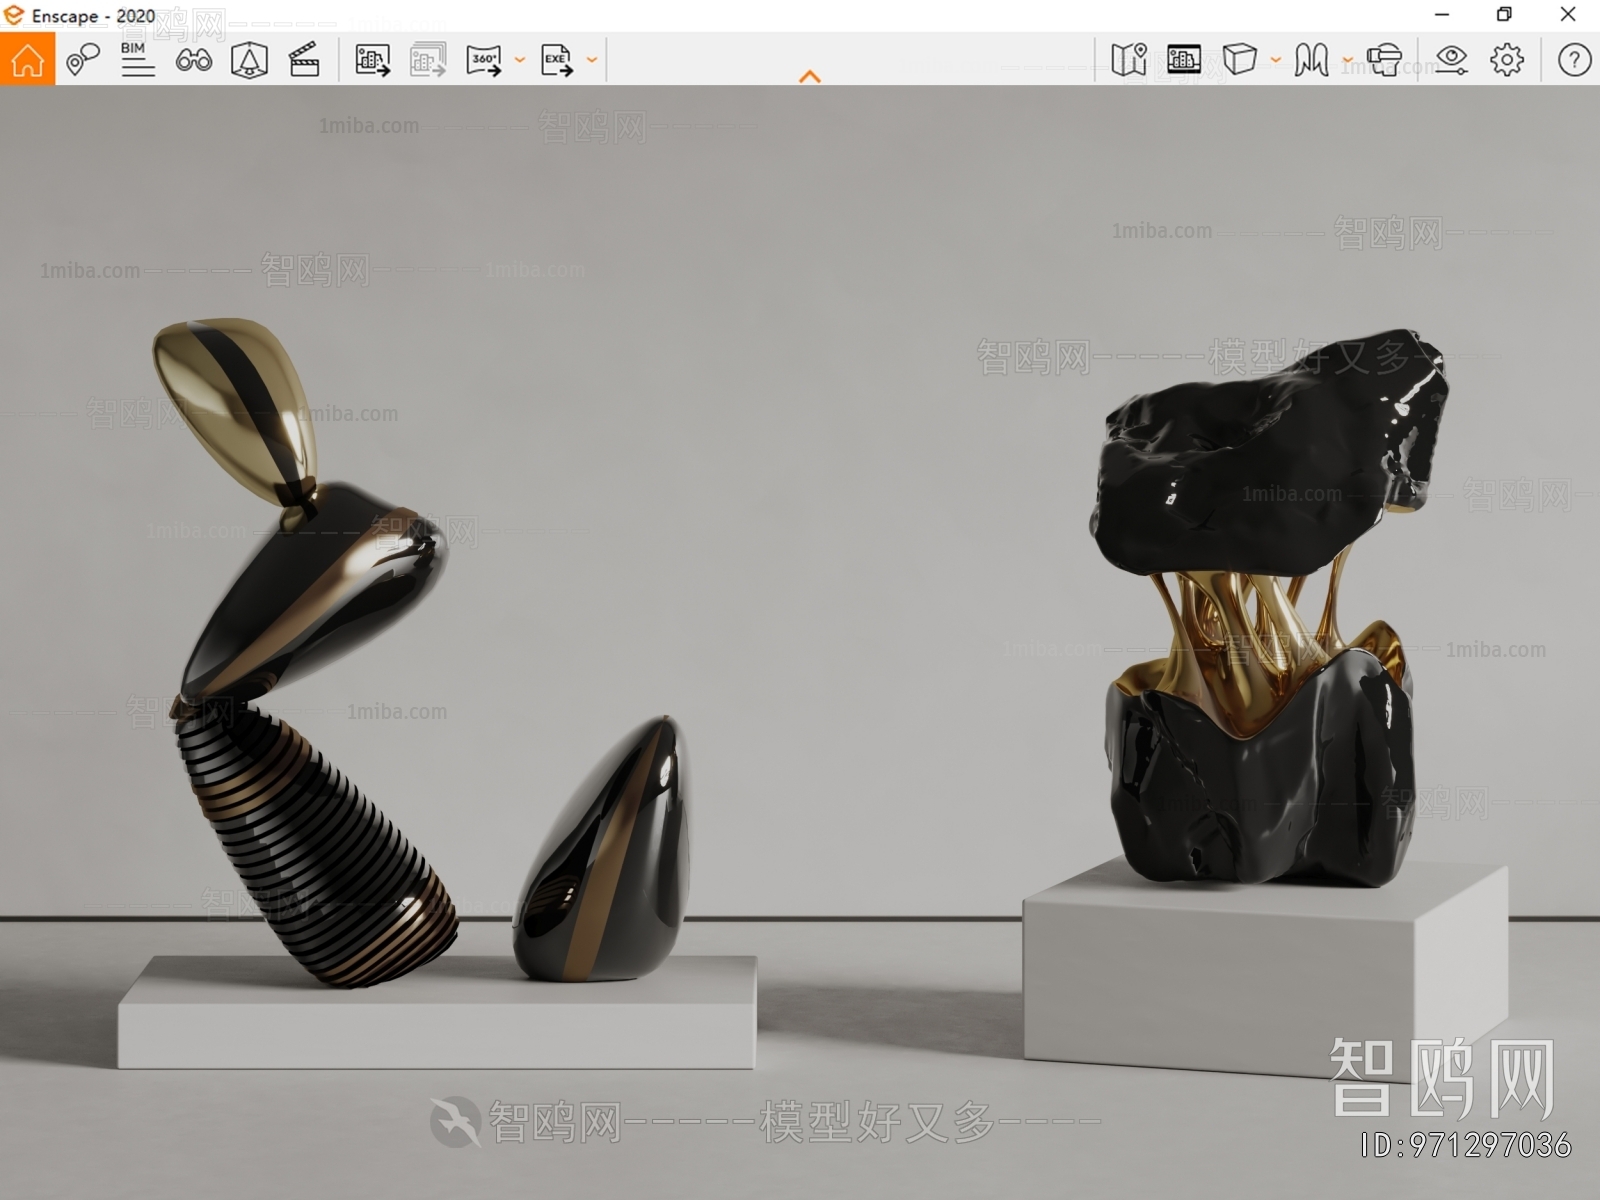Export a Screenshot render
Viewport: 1600px width, 1200px height.
coord(373,60)
